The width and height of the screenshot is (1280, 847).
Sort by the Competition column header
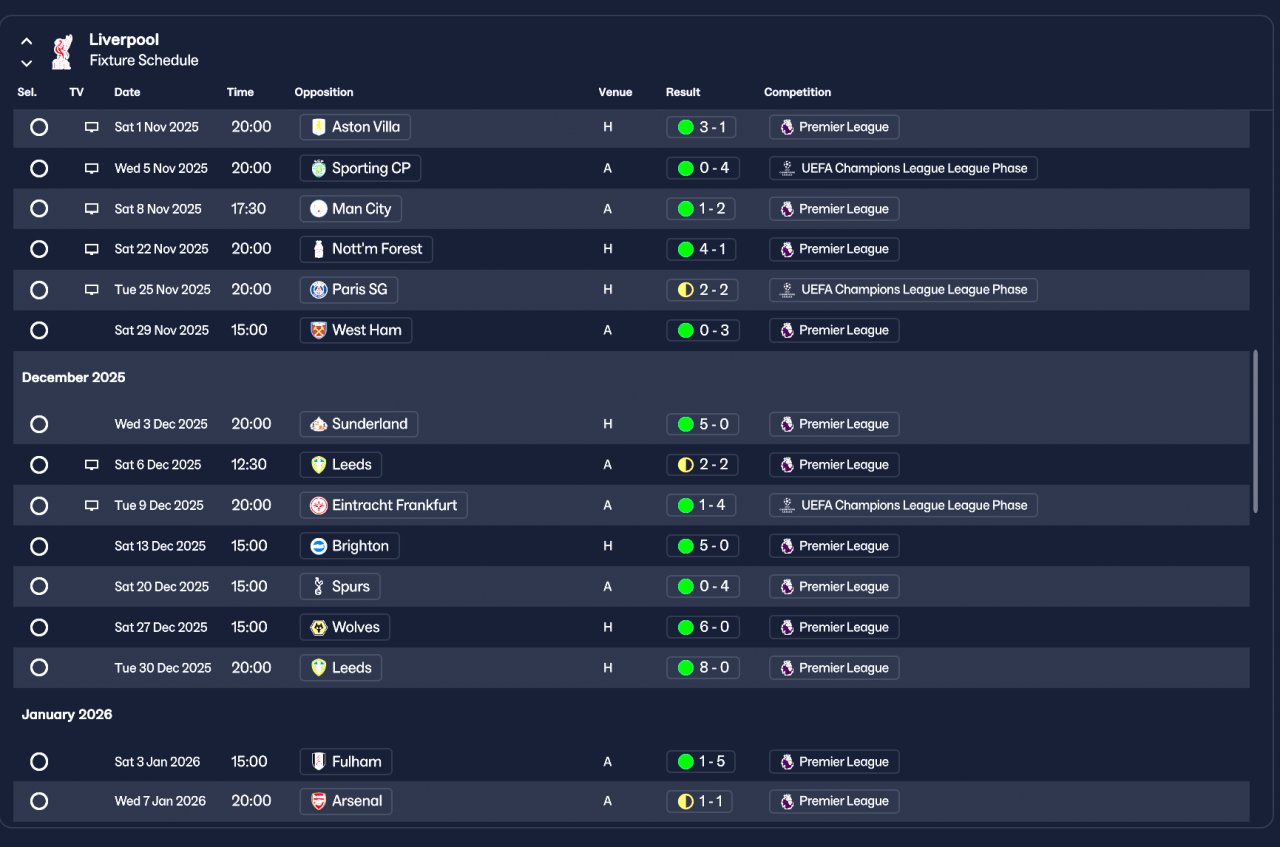(797, 92)
